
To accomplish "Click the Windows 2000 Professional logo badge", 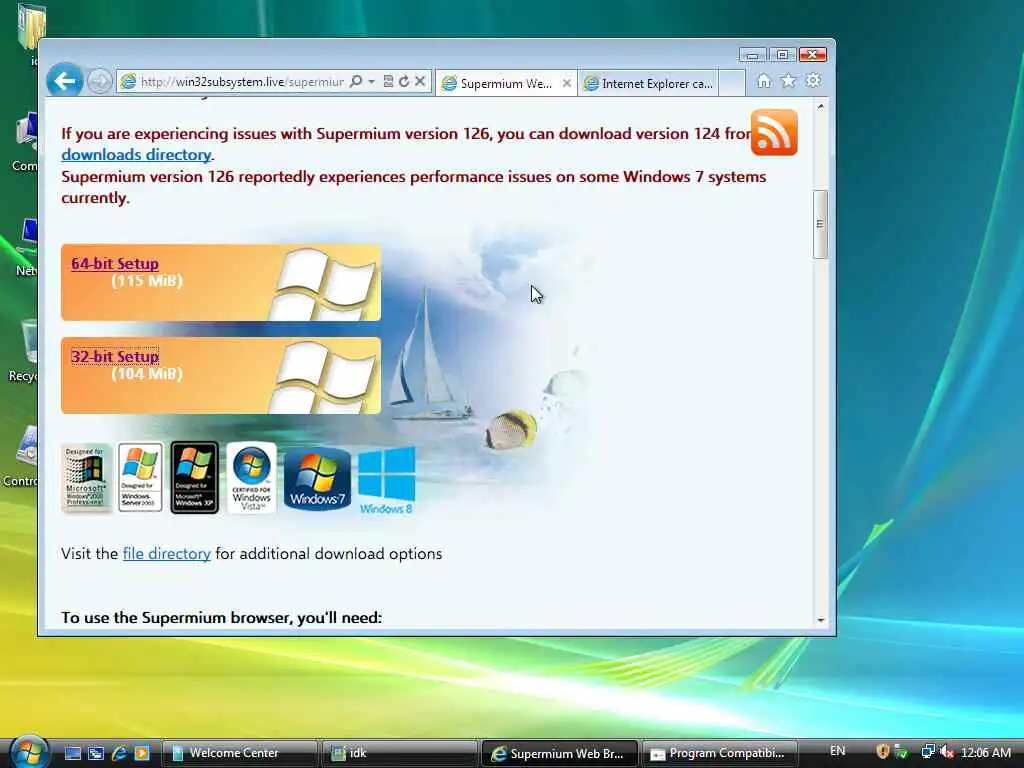I will point(86,478).
